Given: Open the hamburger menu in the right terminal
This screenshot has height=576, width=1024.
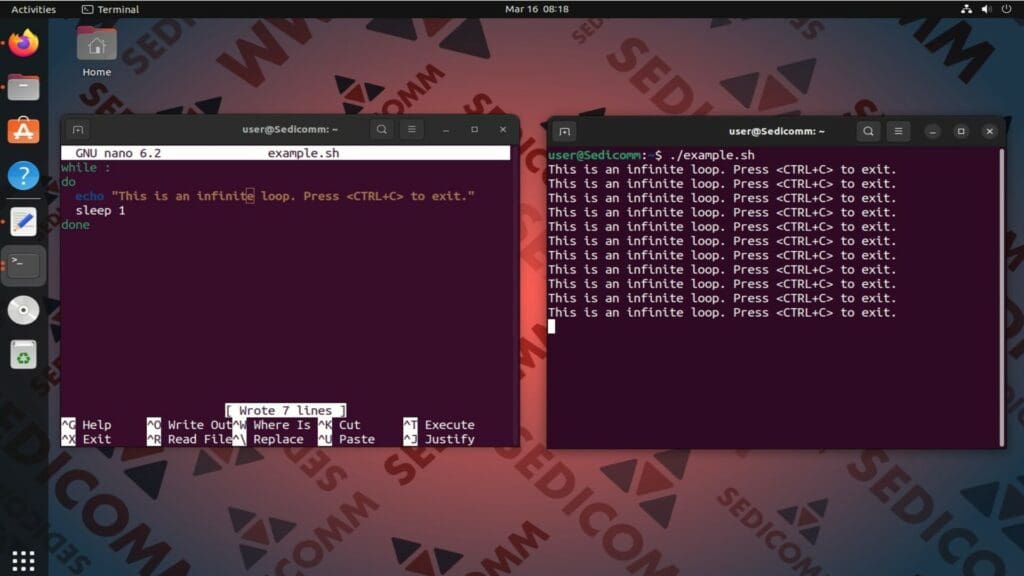Looking at the screenshot, I should click(899, 131).
